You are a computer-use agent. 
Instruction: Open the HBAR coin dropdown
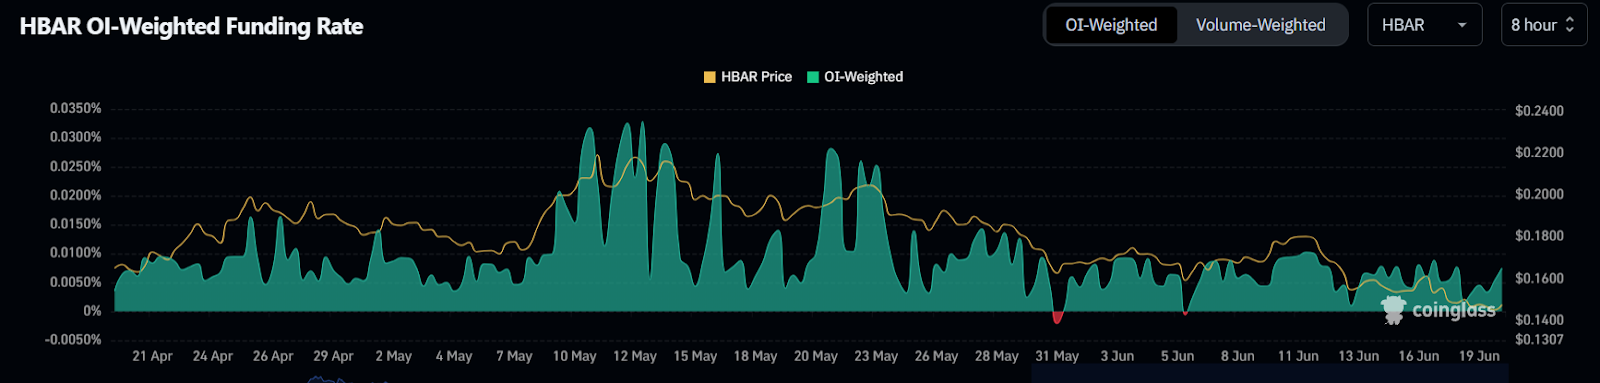coord(1424,25)
